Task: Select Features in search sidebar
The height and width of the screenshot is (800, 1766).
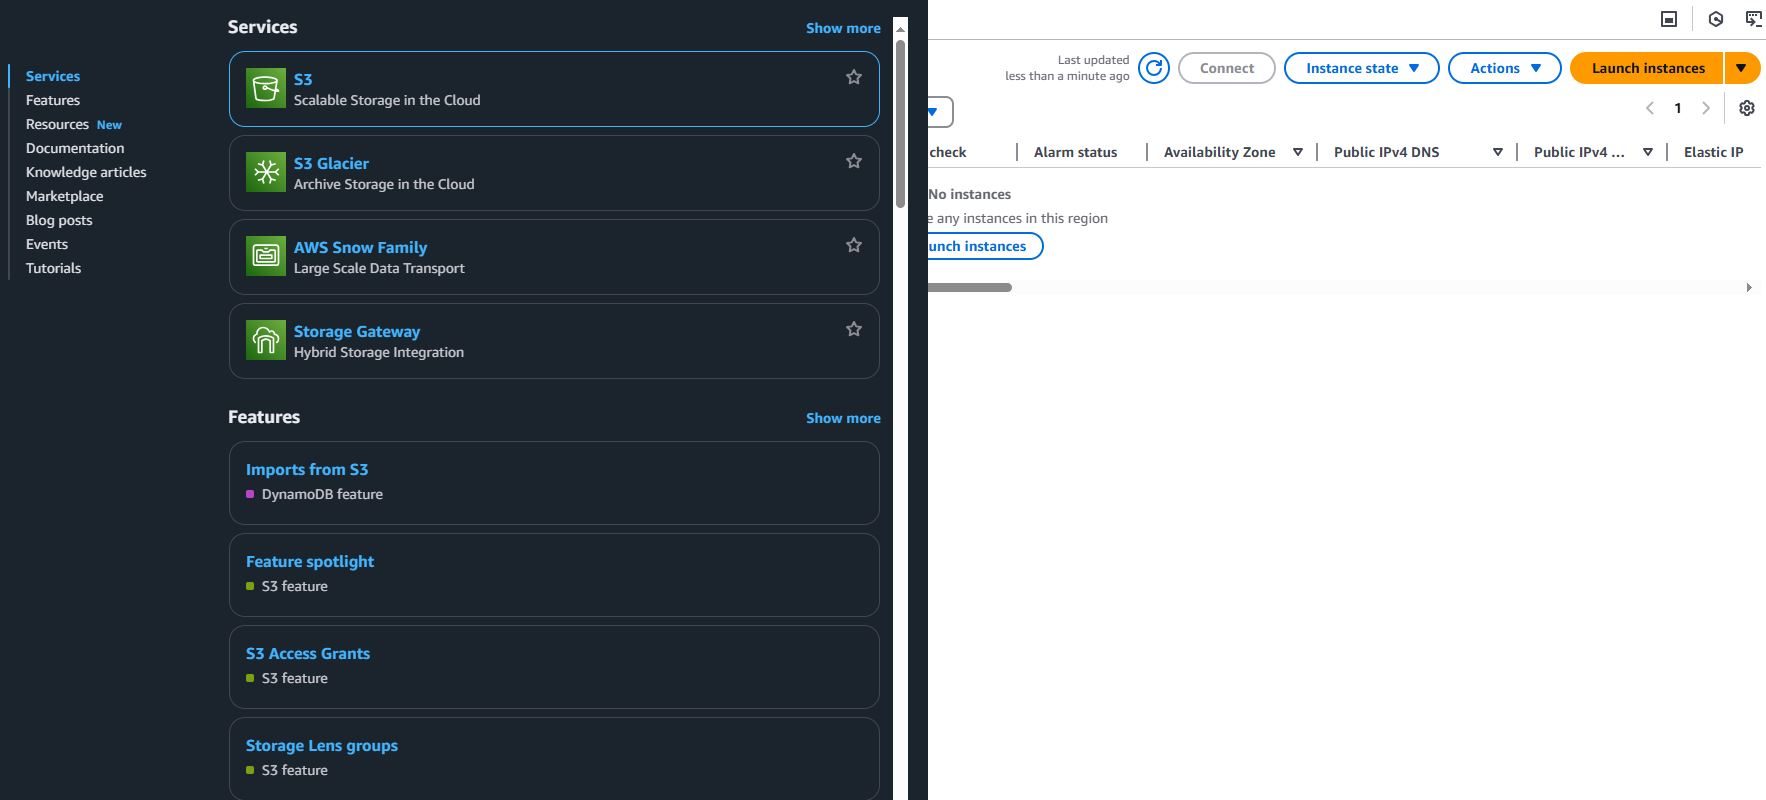Action: [53, 100]
